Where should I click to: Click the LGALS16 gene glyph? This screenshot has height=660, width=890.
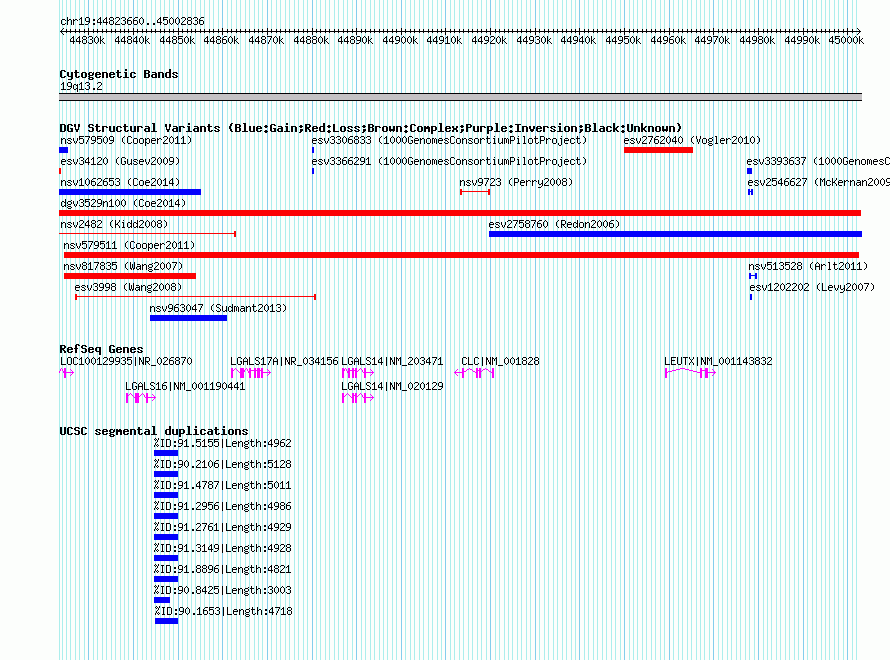pyautogui.click(x=141, y=398)
